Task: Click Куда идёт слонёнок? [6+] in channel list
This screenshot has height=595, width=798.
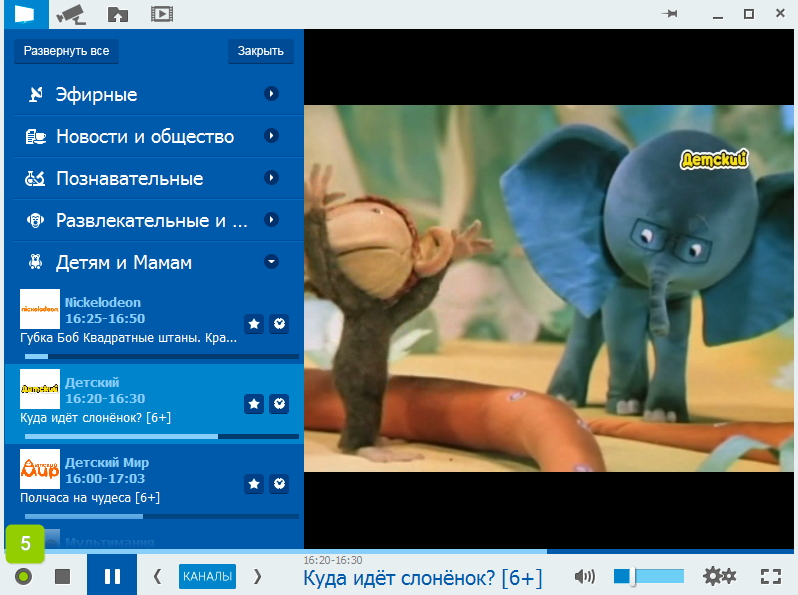Action: coord(96,418)
